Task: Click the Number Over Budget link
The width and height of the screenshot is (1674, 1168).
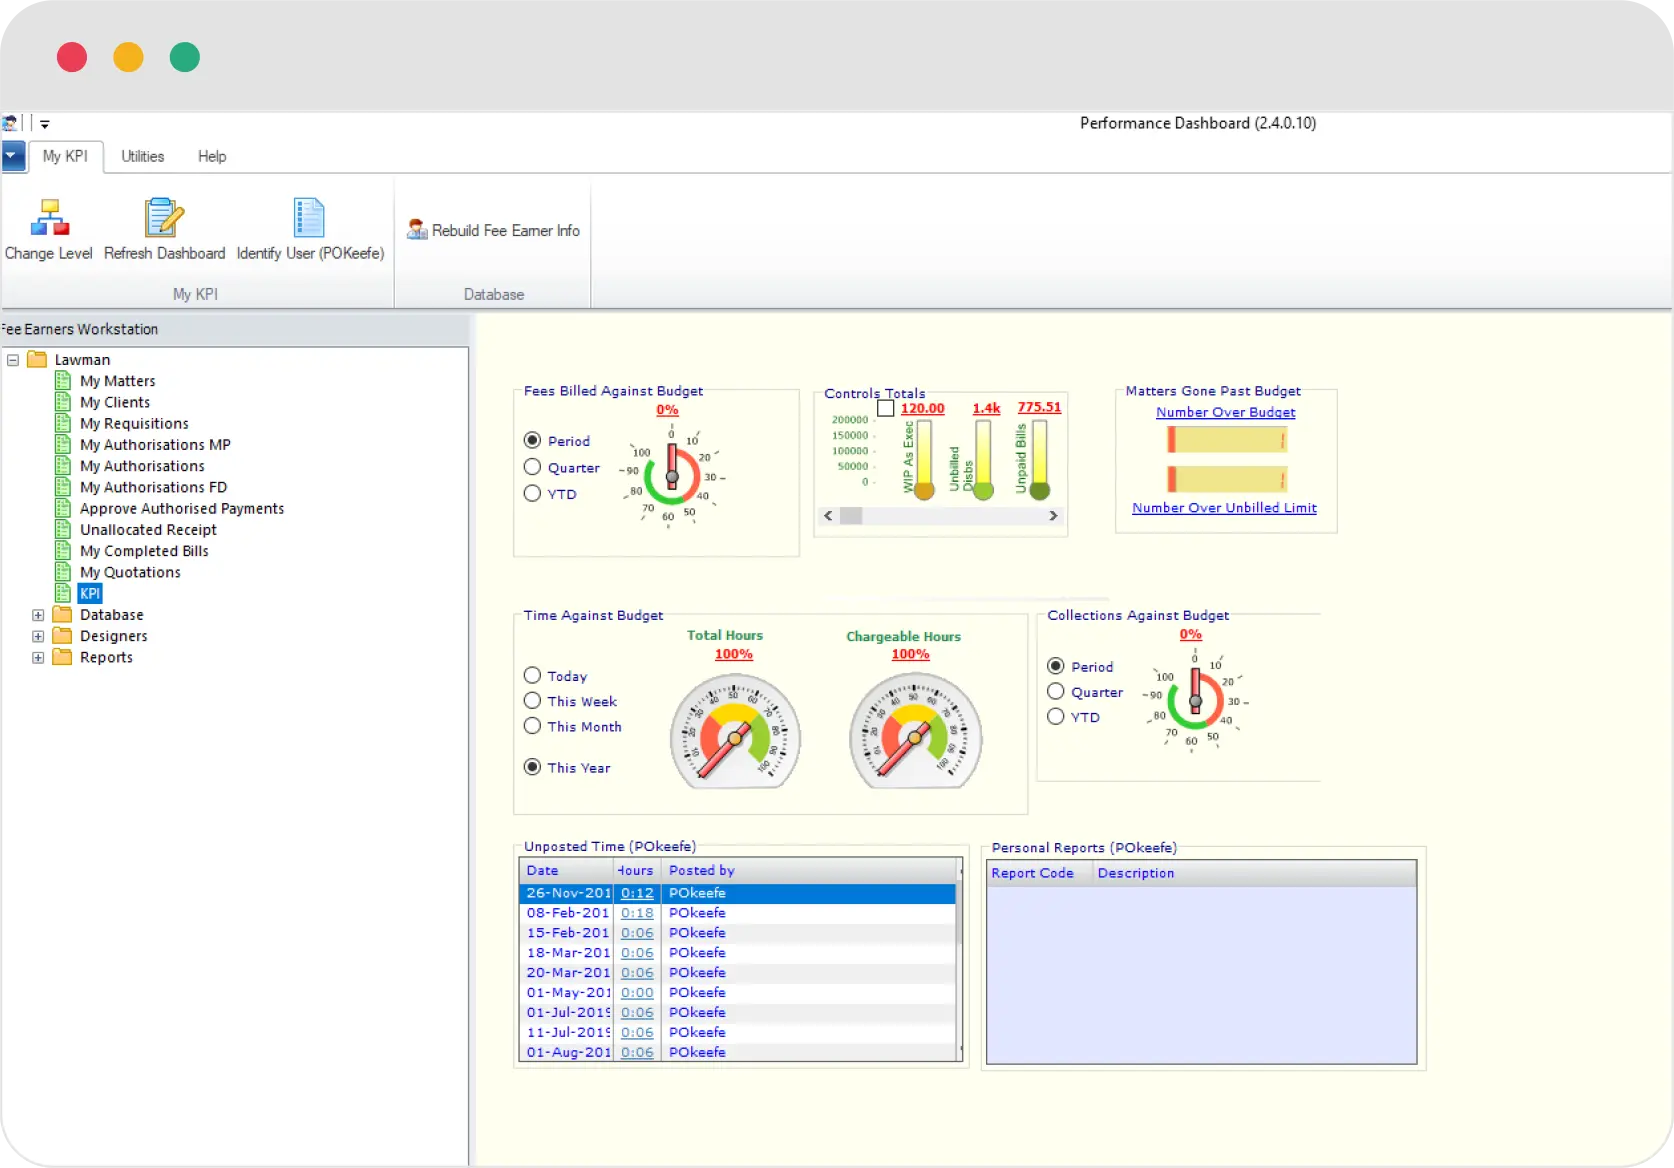Action: [1225, 412]
